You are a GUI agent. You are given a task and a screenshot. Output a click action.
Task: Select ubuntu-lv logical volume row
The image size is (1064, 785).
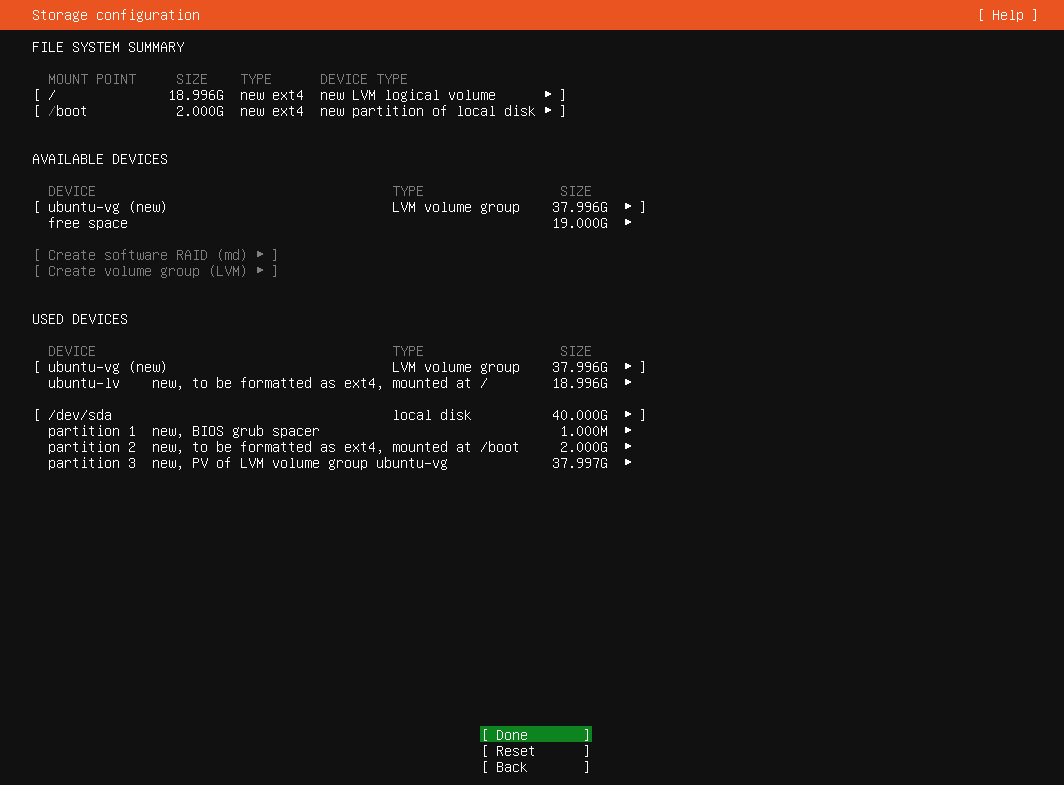pos(339,383)
